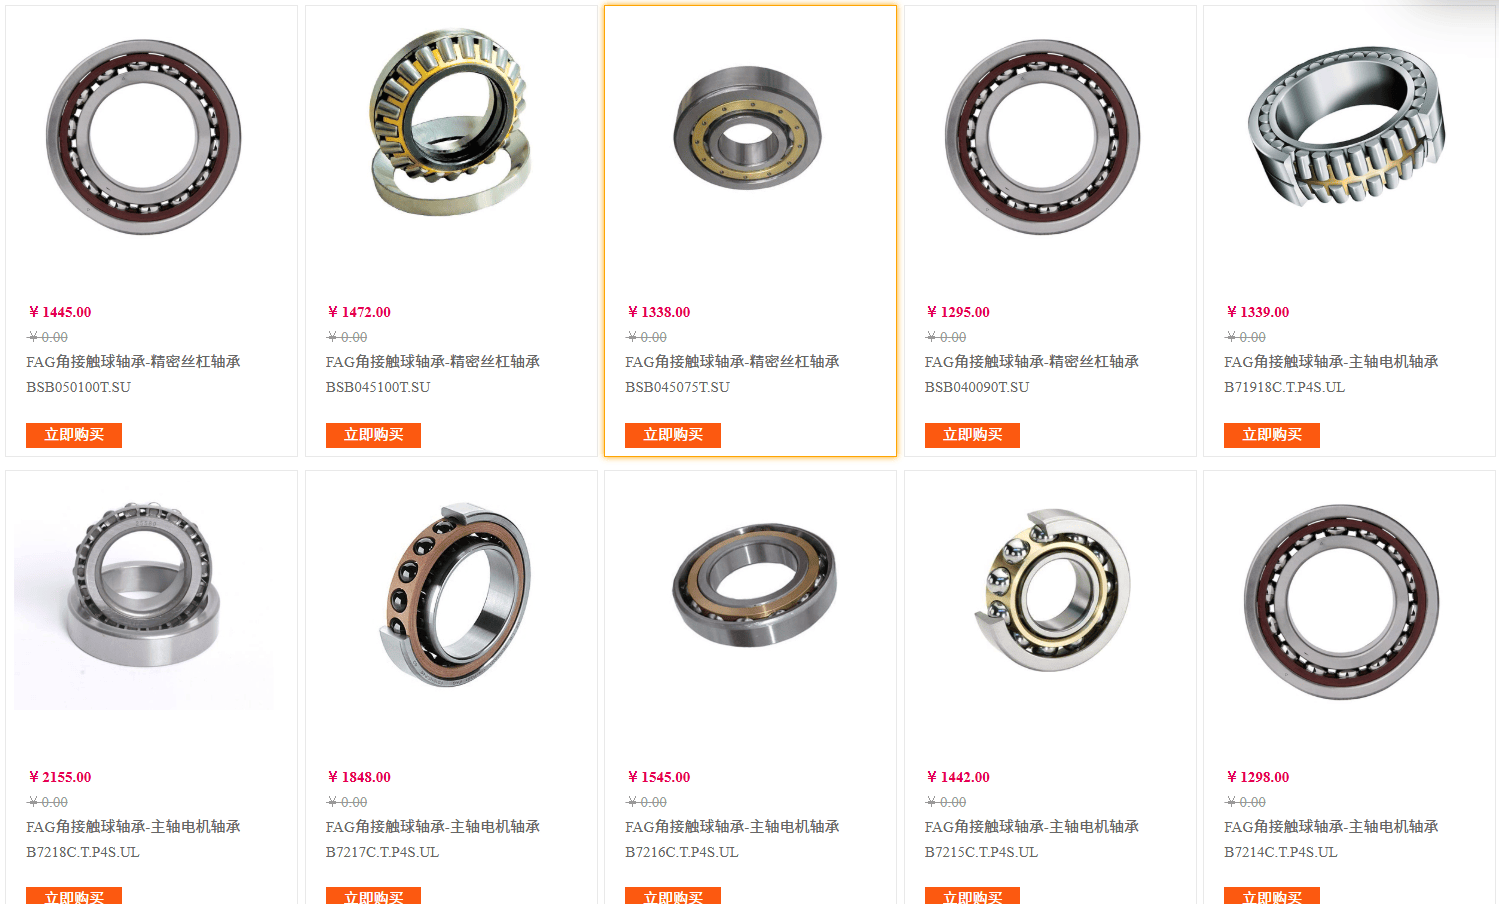Click 立即购买 under BSB040090T.SU
This screenshot has height=904, width=1499.
[972, 435]
